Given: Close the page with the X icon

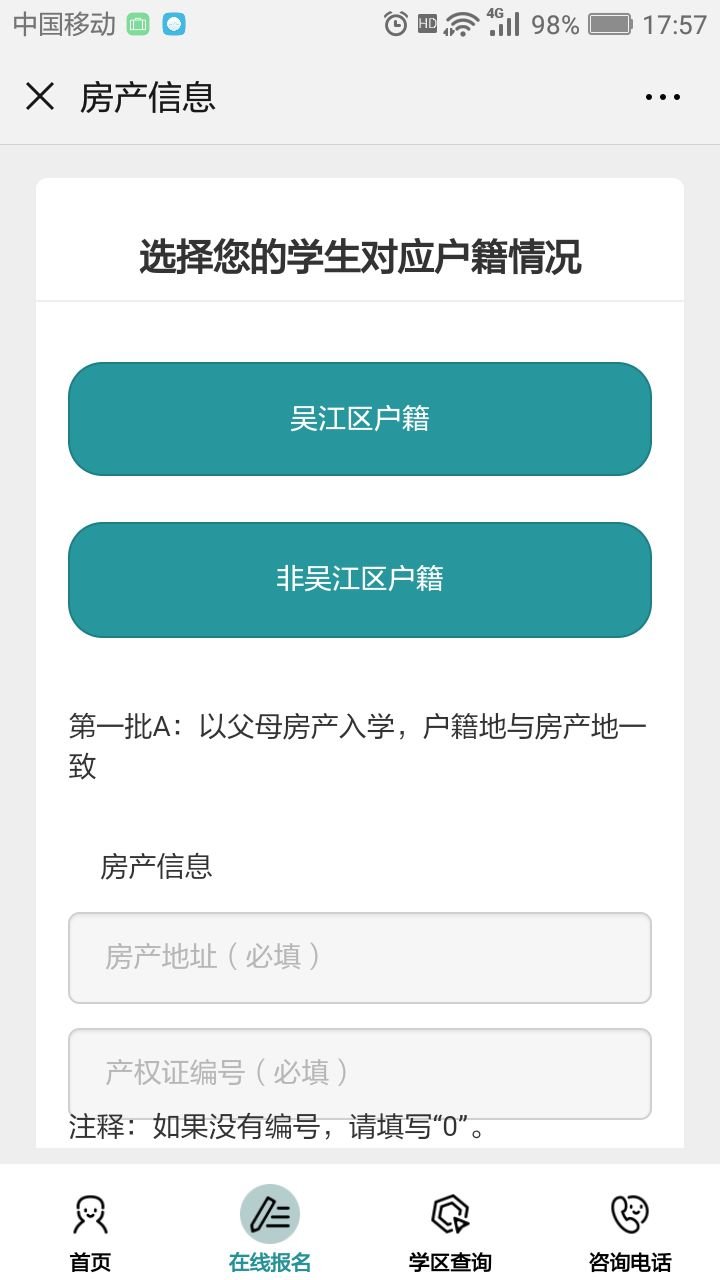Looking at the screenshot, I should pyautogui.click(x=40, y=97).
